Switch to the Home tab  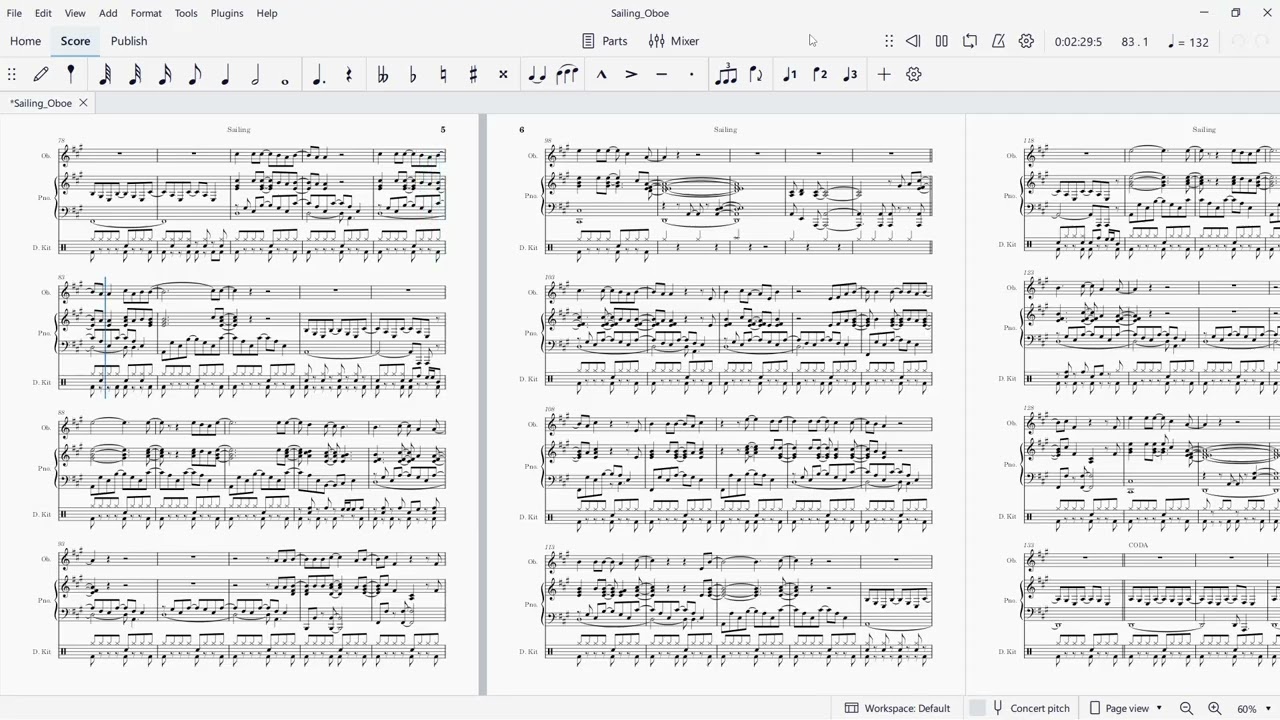(x=25, y=41)
